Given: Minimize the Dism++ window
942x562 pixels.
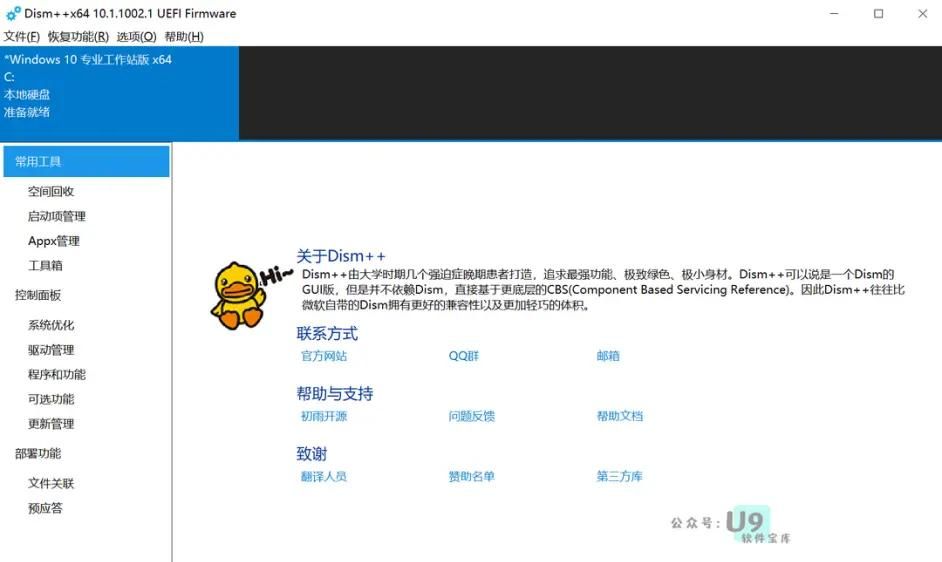Looking at the screenshot, I should [834, 13].
